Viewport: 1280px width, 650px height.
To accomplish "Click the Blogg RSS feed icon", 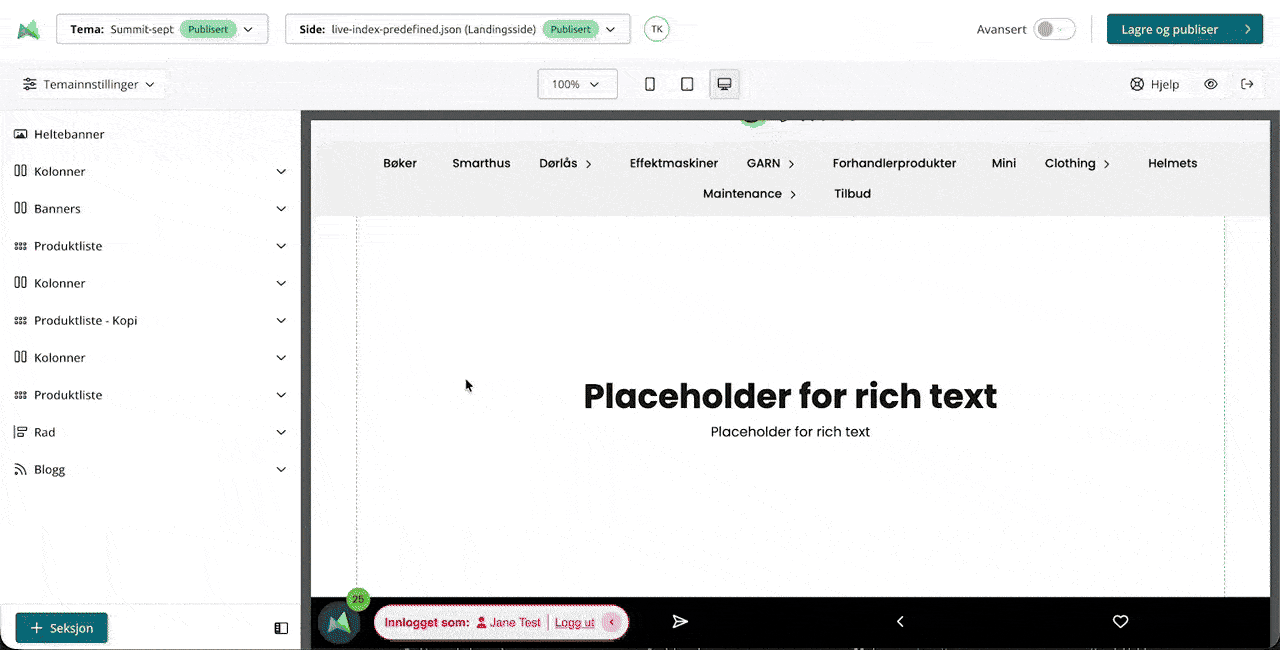I will pyautogui.click(x=20, y=469).
